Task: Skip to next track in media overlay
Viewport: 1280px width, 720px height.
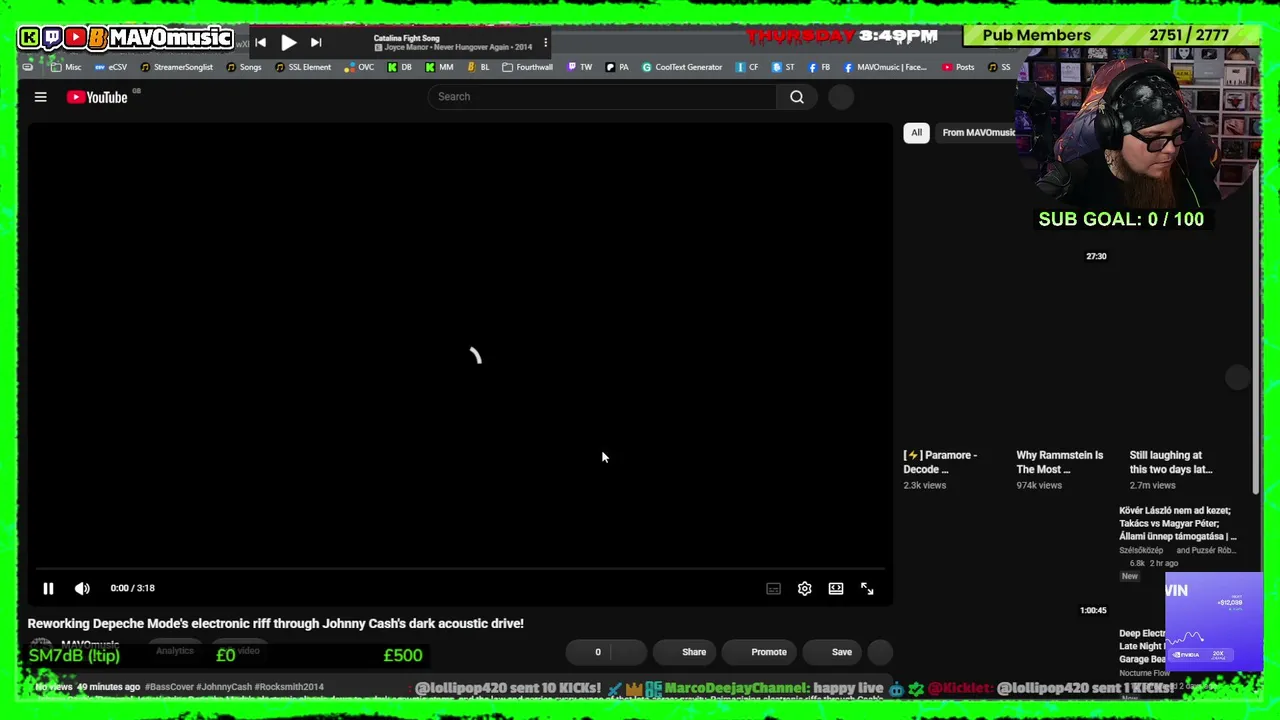Action: pyautogui.click(x=316, y=42)
